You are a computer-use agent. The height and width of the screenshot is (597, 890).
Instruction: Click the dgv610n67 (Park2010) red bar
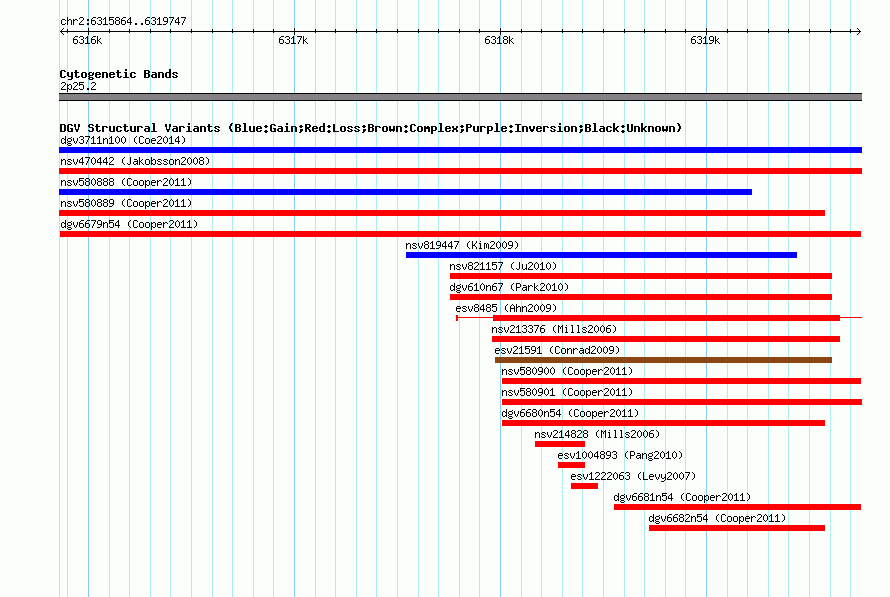point(641,297)
